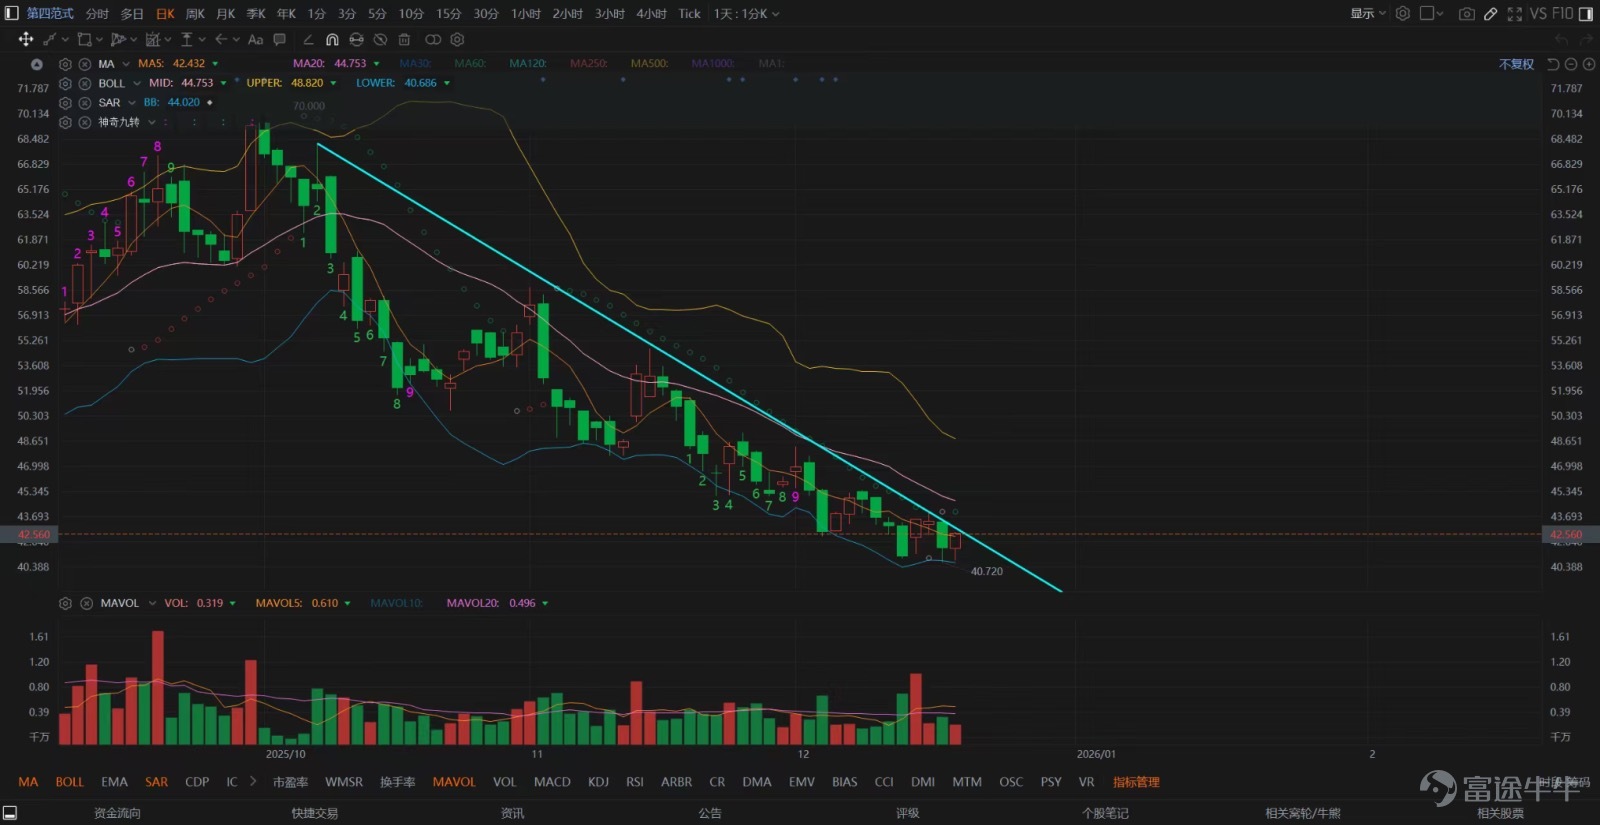Expand the MAVOL indicator dropdown chevron
This screenshot has height=825, width=1600.
152,603
